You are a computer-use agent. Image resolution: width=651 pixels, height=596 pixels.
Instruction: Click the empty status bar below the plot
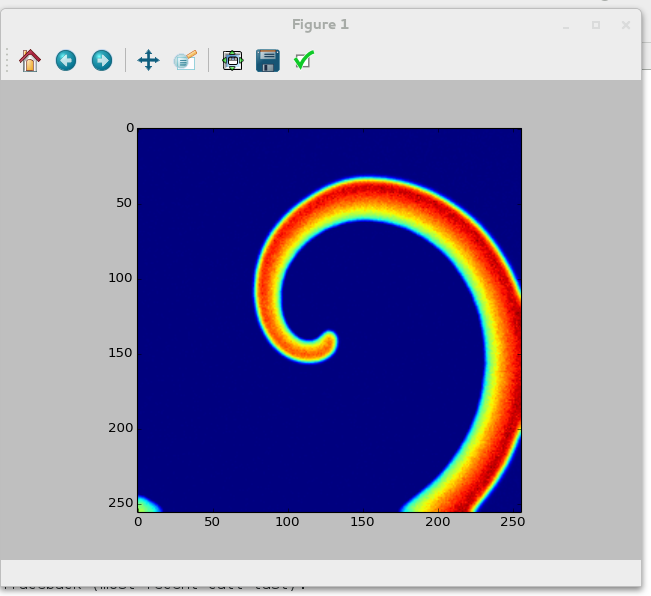click(320, 572)
